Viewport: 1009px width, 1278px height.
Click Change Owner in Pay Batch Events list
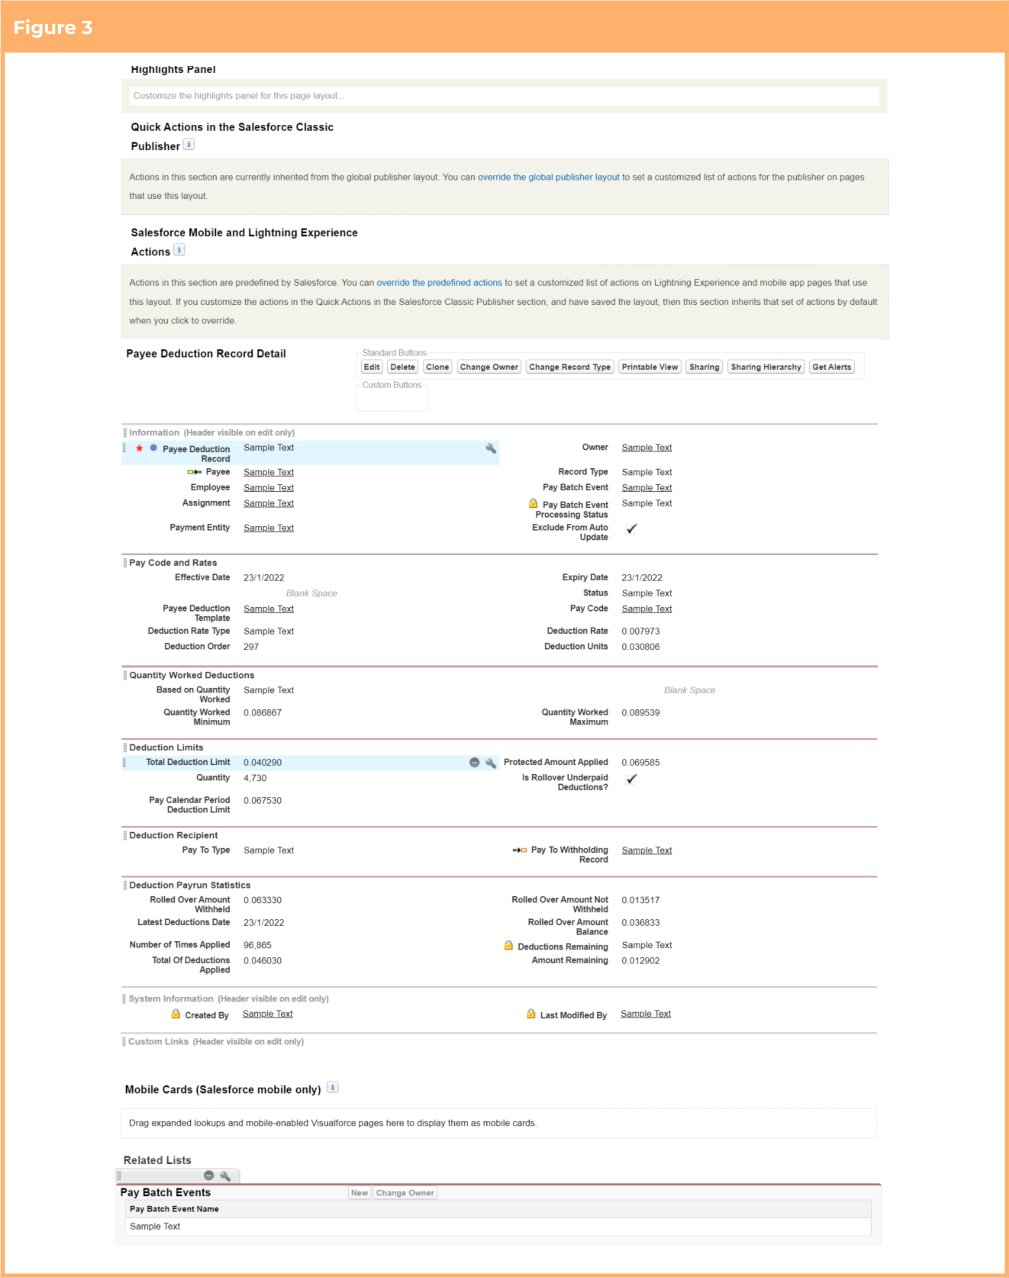405,1193
